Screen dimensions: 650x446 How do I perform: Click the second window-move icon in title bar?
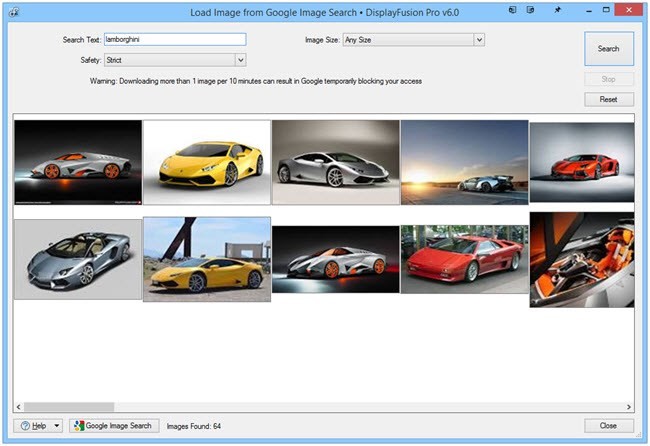coord(530,10)
